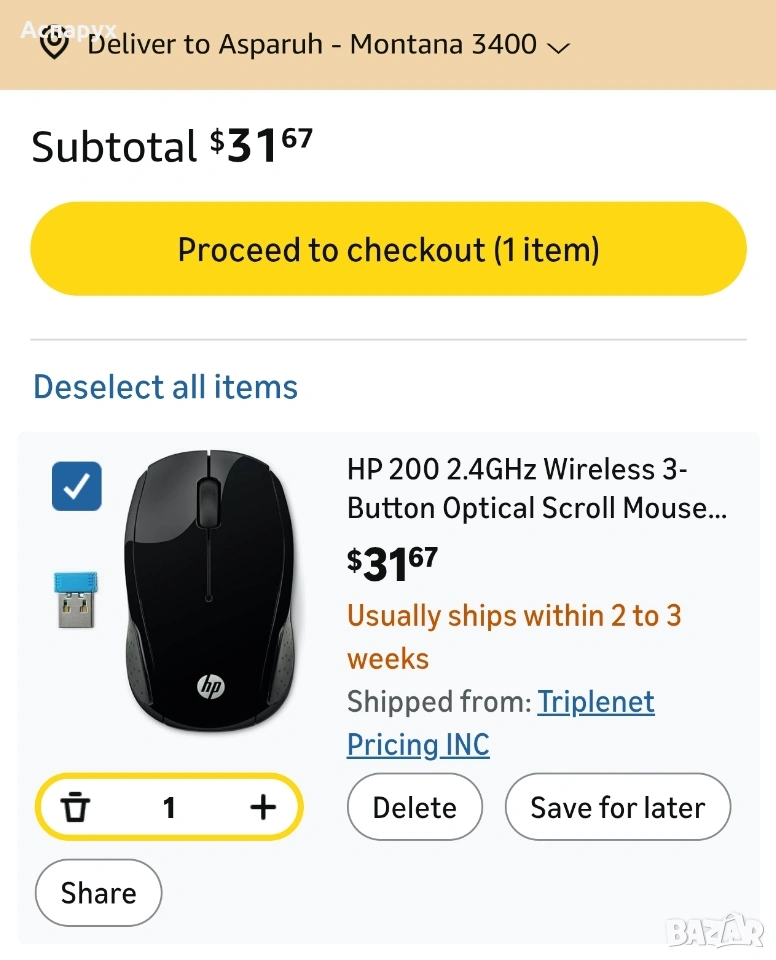
Task: Select the quantity value 1
Action: point(169,807)
